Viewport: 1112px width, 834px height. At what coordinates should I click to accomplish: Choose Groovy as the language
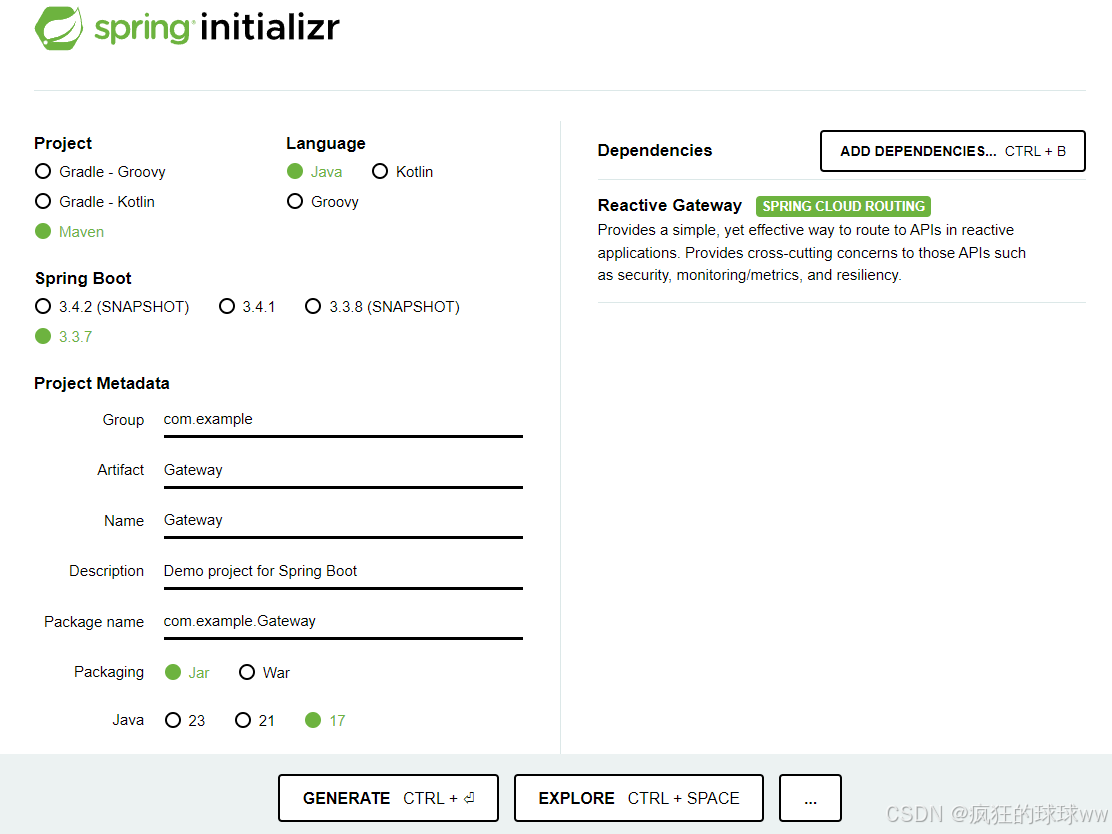(295, 201)
